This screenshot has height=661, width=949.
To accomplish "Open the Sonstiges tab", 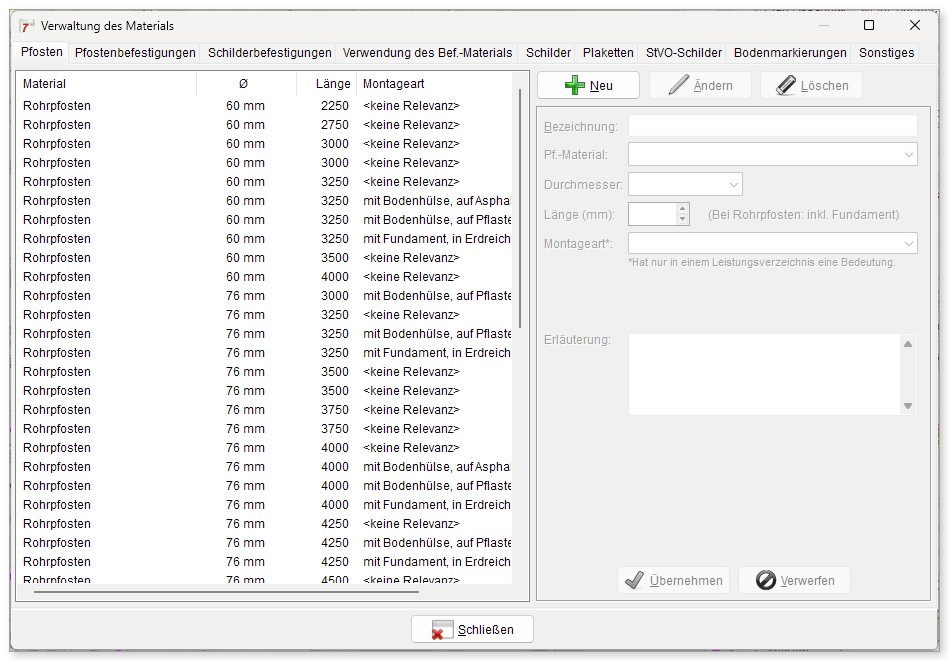I will [886, 53].
